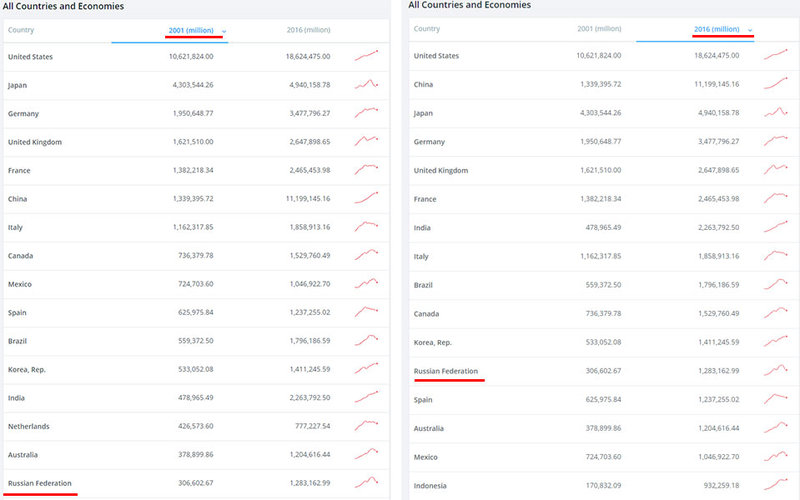Open Russian Federation link in left table
800x500 pixels.
tap(40, 483)
